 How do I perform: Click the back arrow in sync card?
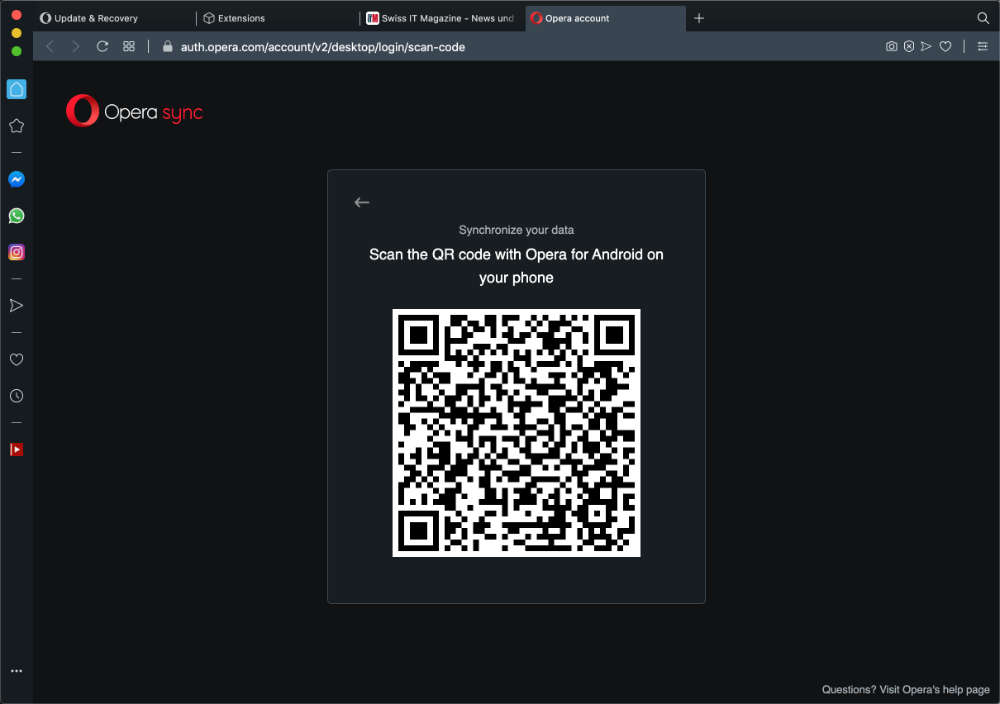pos(362,202)
